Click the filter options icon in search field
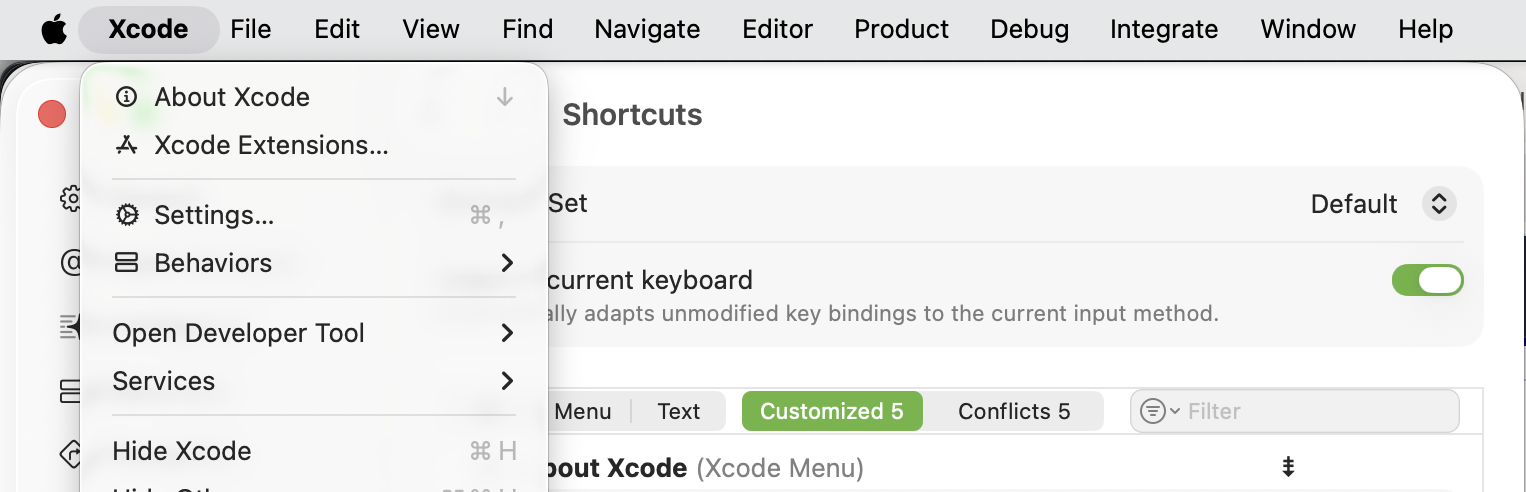 pos(1158,411)
